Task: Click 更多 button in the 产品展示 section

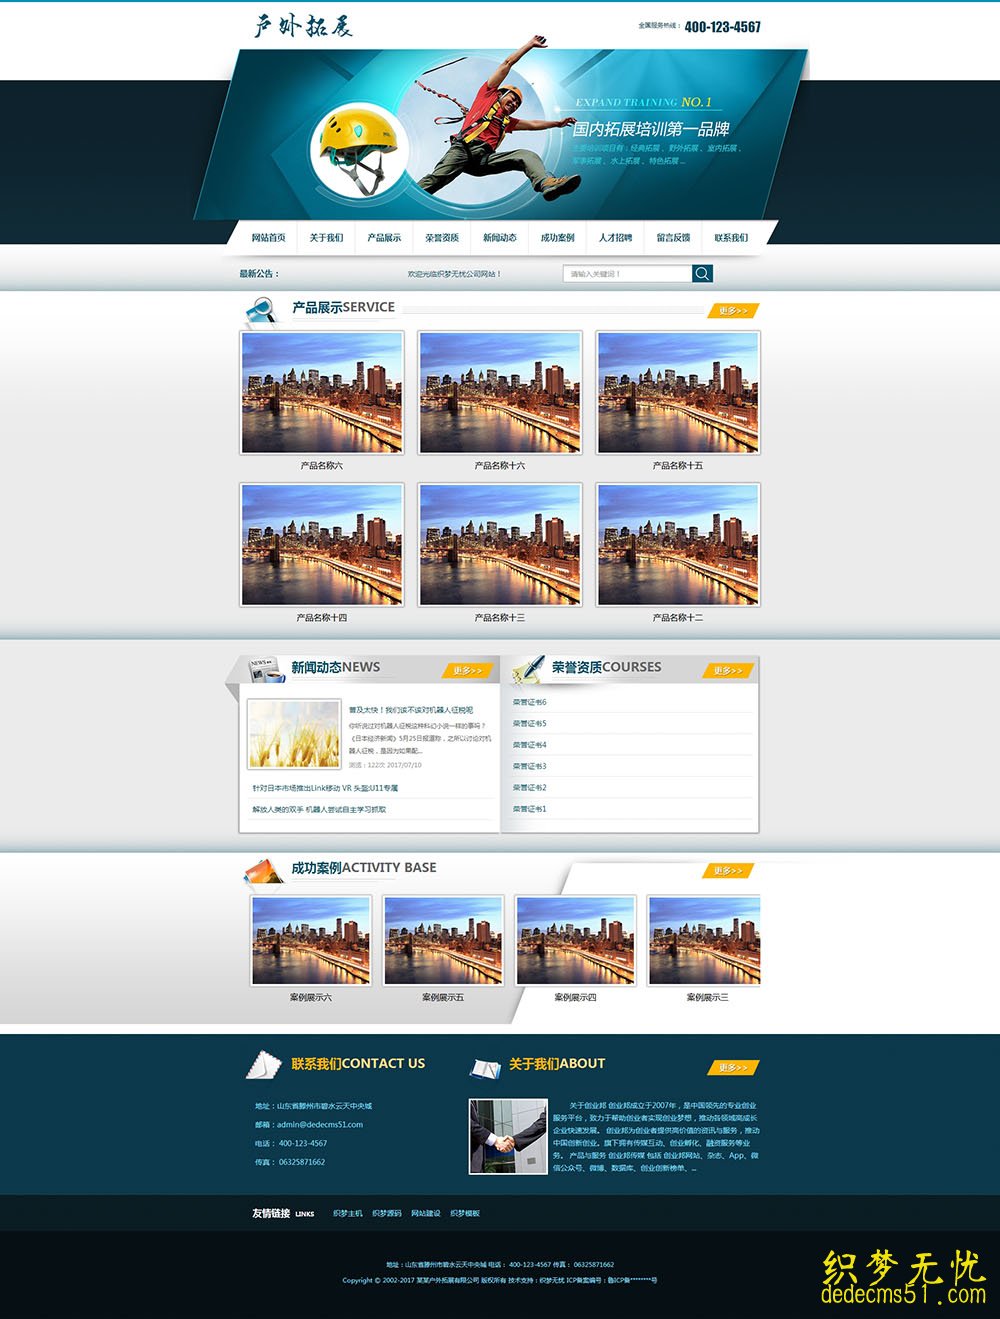Action: click(733, 311)
